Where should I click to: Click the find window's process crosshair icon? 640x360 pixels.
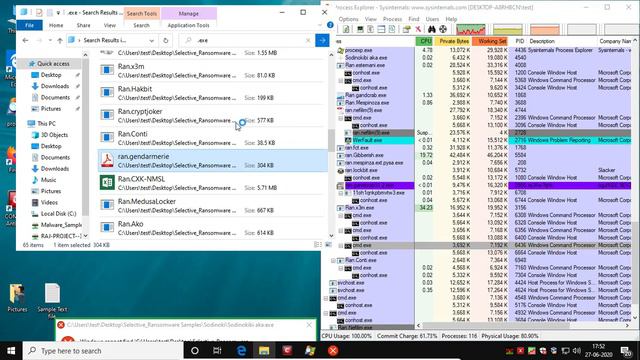443,29
